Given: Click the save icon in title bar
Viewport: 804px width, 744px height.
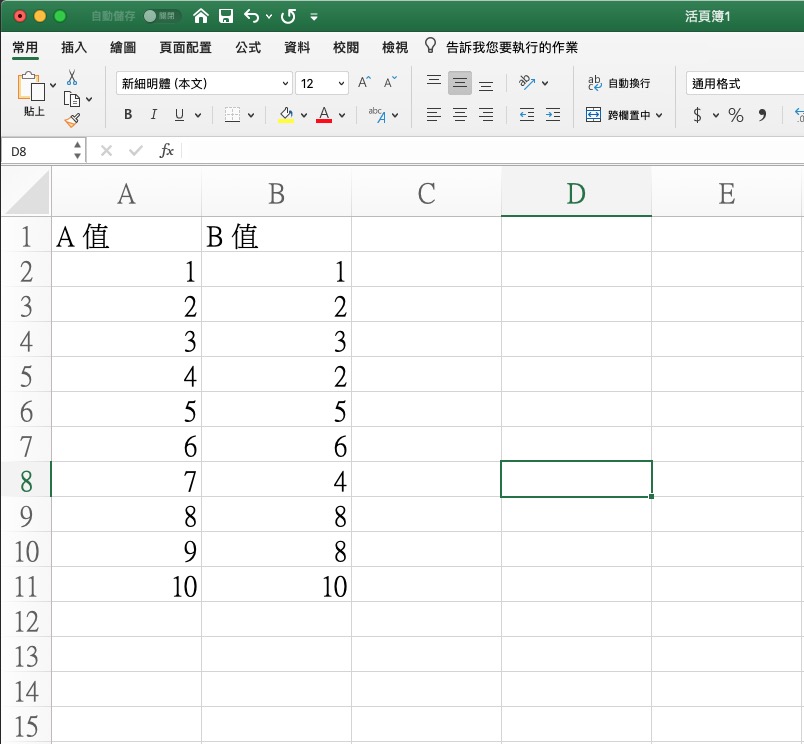Looking at the screenshot, I should 226,16.
